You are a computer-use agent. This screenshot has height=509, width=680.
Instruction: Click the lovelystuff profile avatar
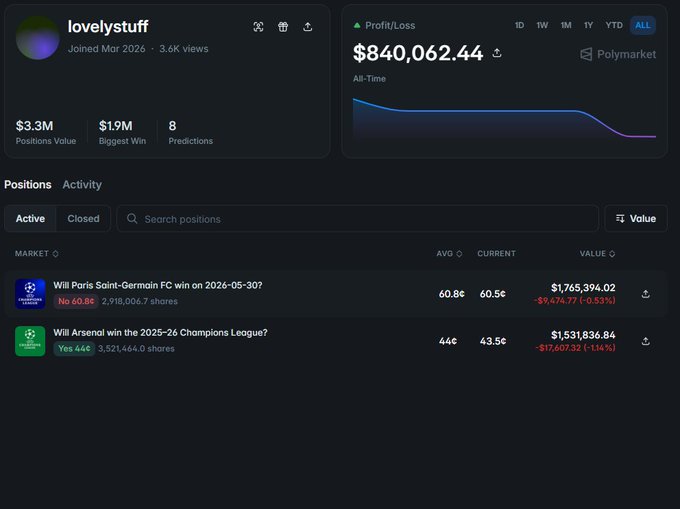click(x=37, y=37)
